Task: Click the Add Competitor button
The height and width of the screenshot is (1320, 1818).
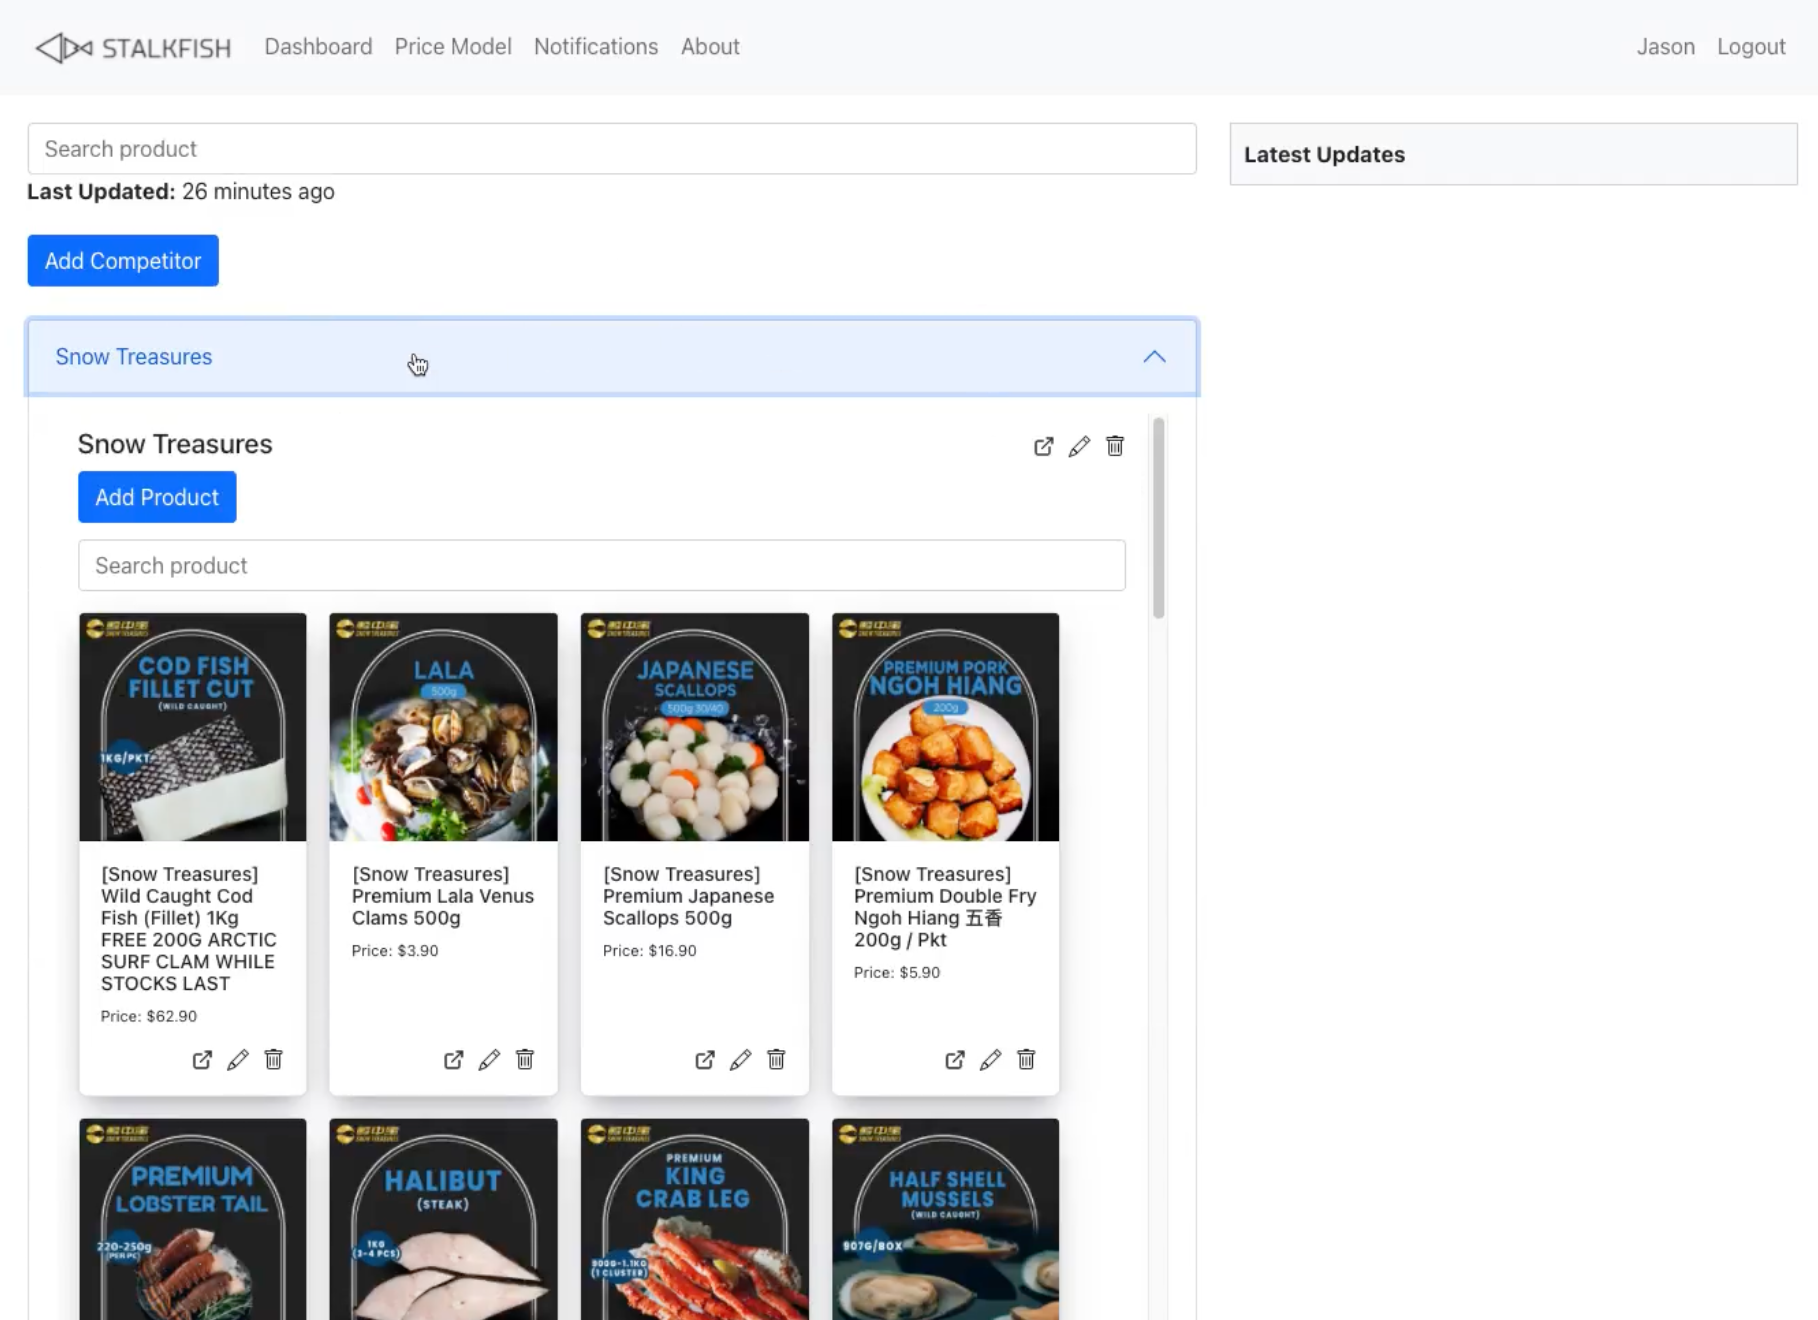Action: [x=123, y=261]
